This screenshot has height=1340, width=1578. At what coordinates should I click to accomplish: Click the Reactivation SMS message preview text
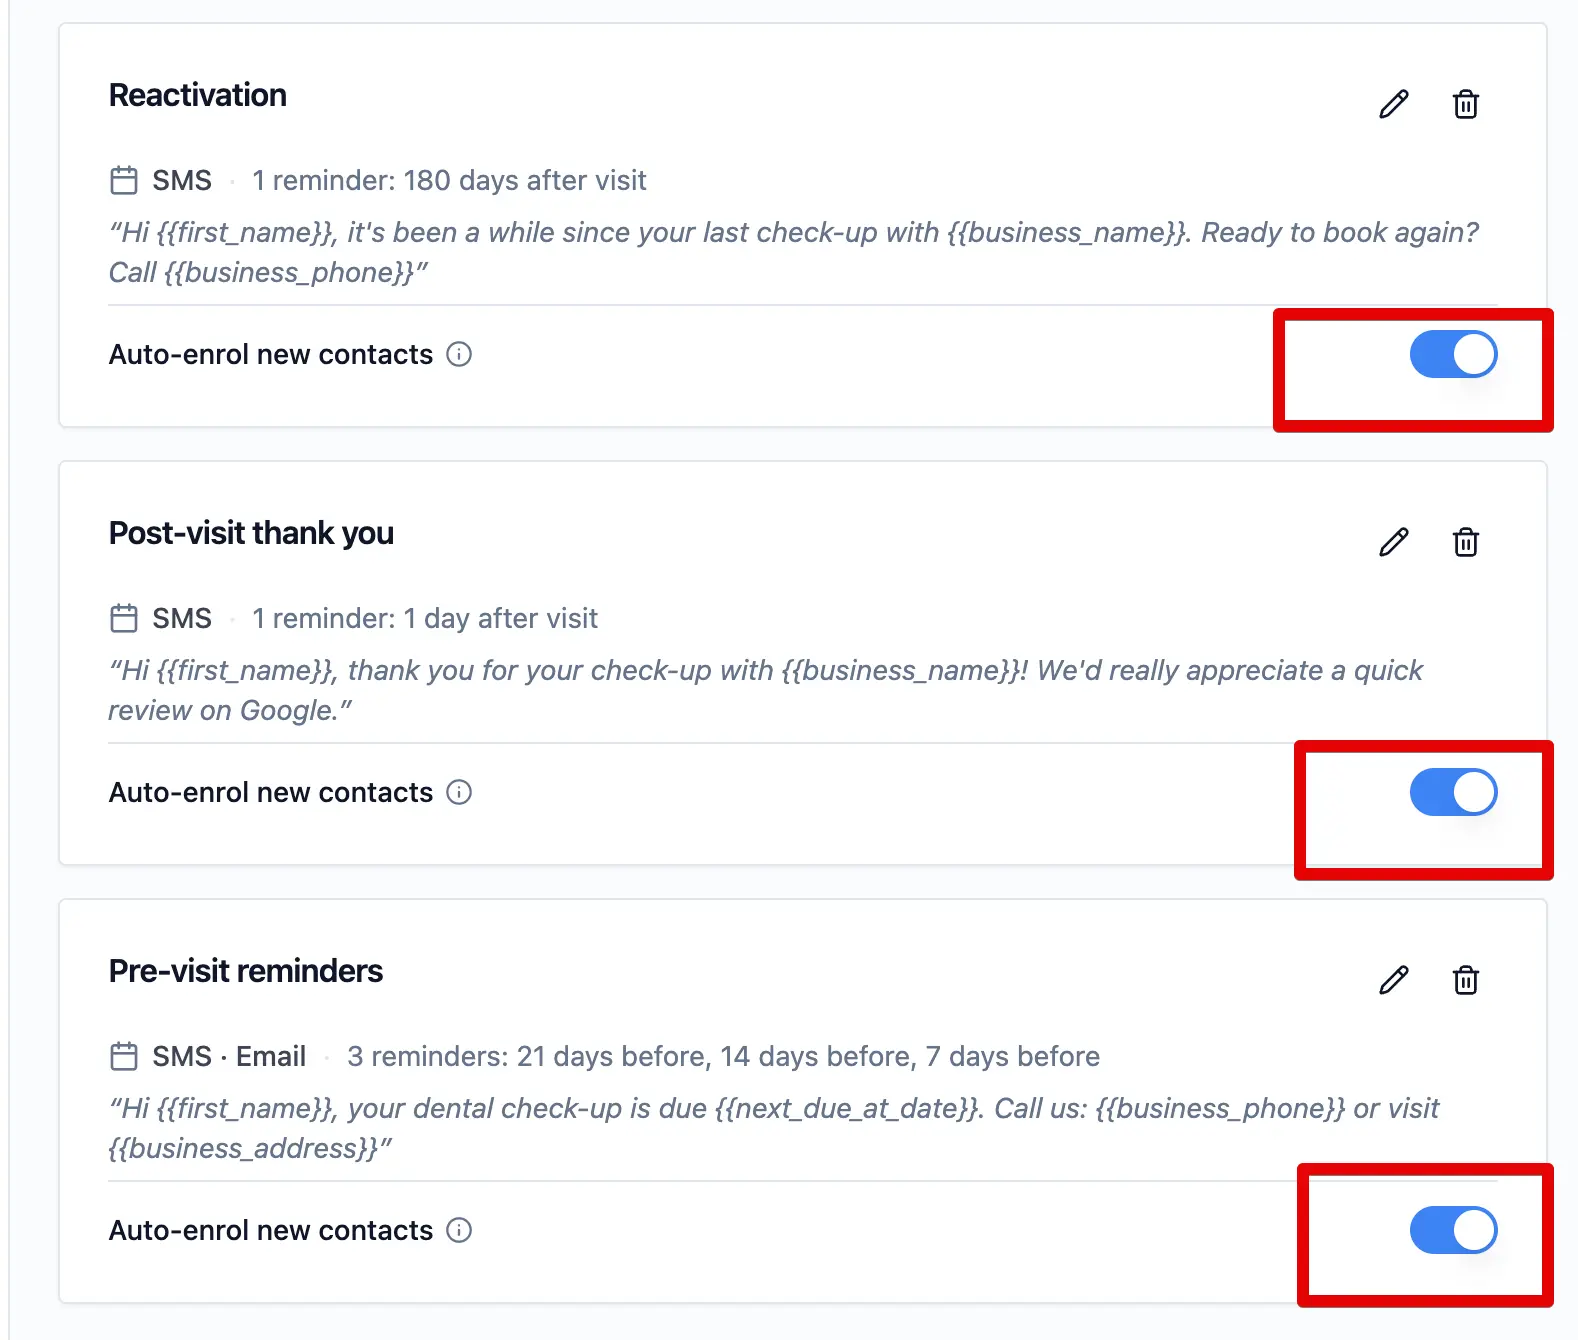(794, 252)
